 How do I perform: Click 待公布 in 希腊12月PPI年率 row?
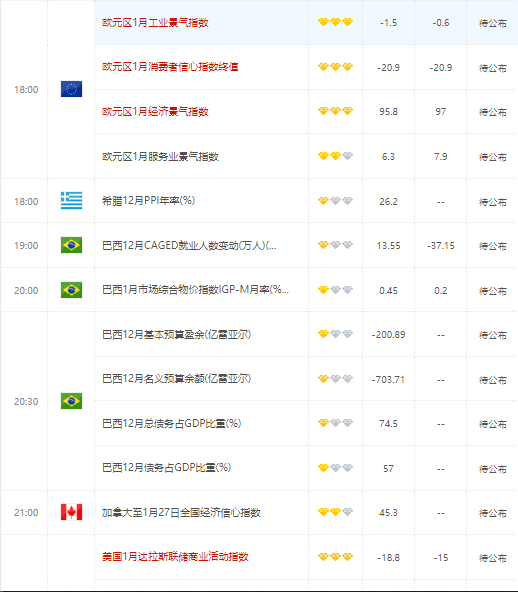[x=493, y=202]
